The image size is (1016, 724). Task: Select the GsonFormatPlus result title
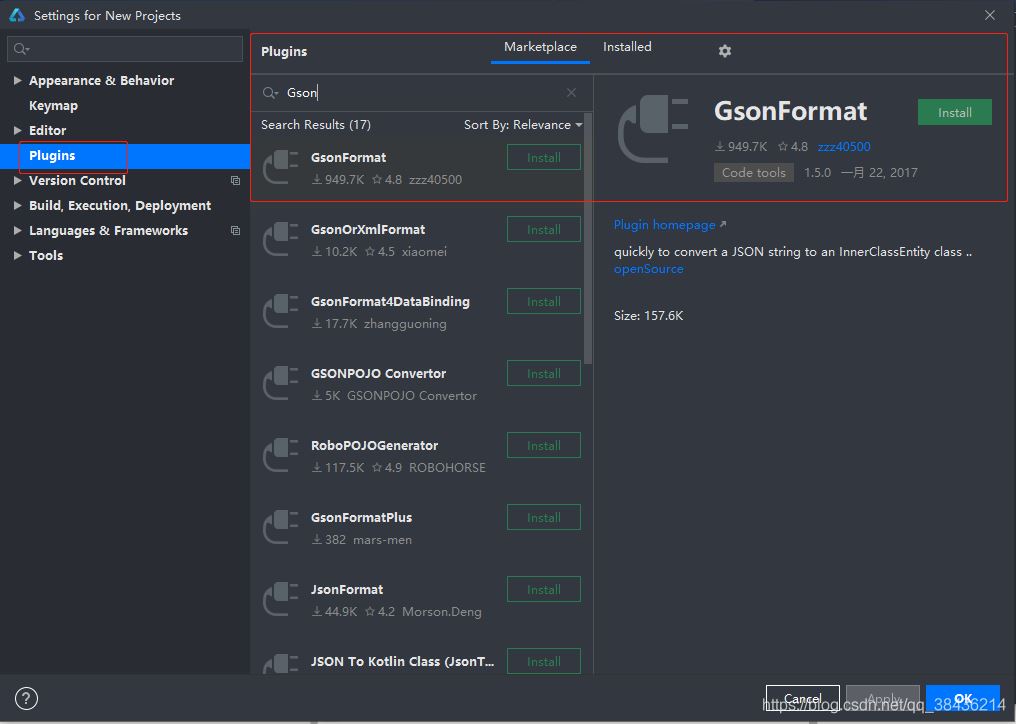[361, 517]
